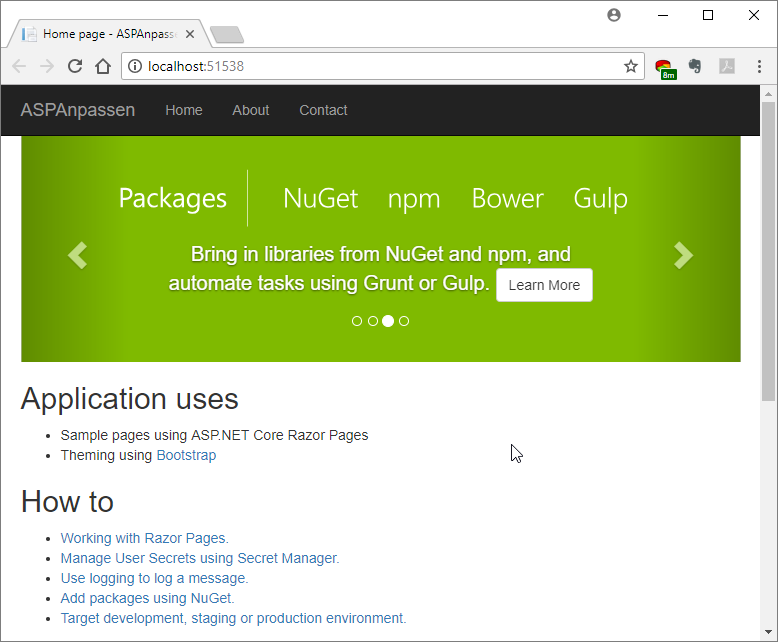Select the second carousel indicator dot
The width and height of the screenshot is (778, 642).
[372, 321]
